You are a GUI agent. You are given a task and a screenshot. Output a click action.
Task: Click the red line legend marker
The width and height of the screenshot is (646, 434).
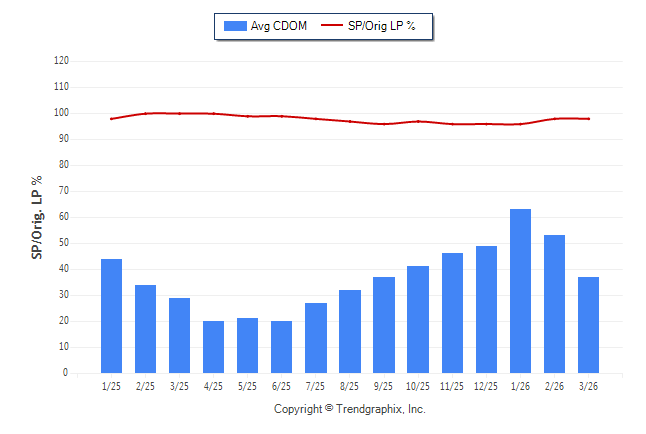(x=331, y=26)
